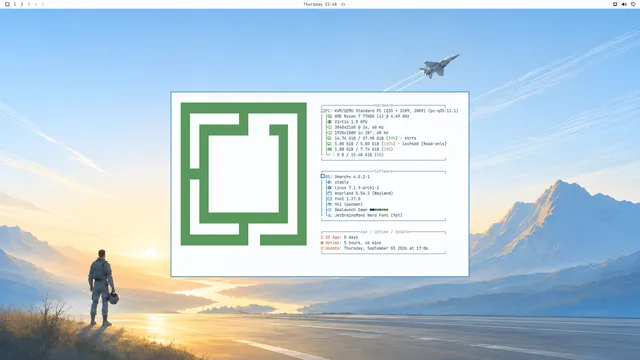Click the terminal color palette dots

coord(379,210)
